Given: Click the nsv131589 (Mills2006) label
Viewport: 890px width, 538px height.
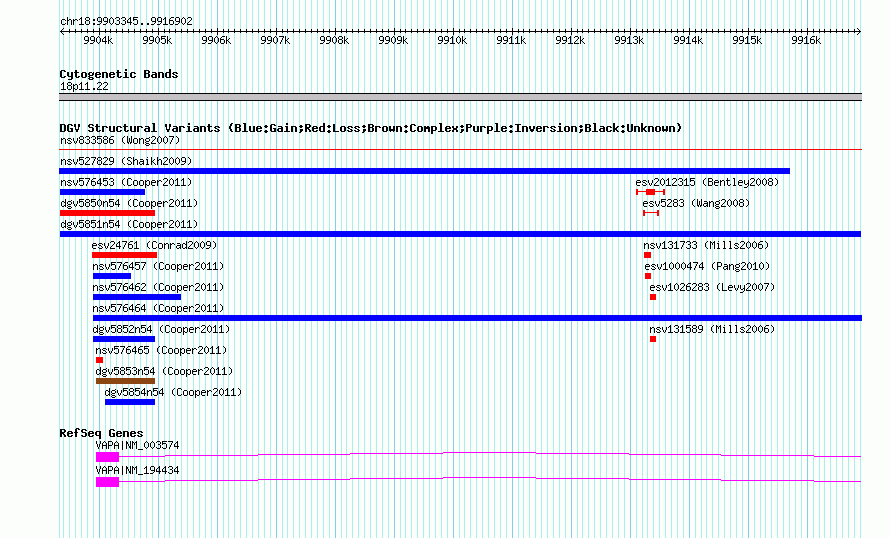Looking at the screenshot, I should 712,329.
